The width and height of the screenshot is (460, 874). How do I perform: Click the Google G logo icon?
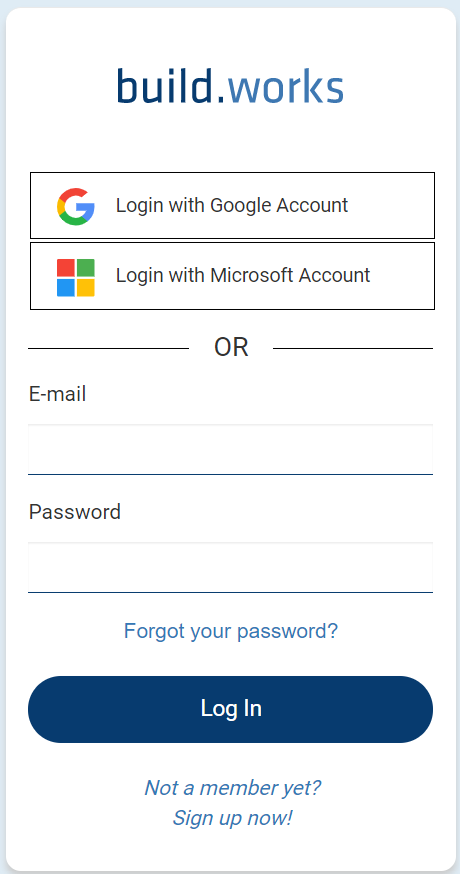point(76,206)
